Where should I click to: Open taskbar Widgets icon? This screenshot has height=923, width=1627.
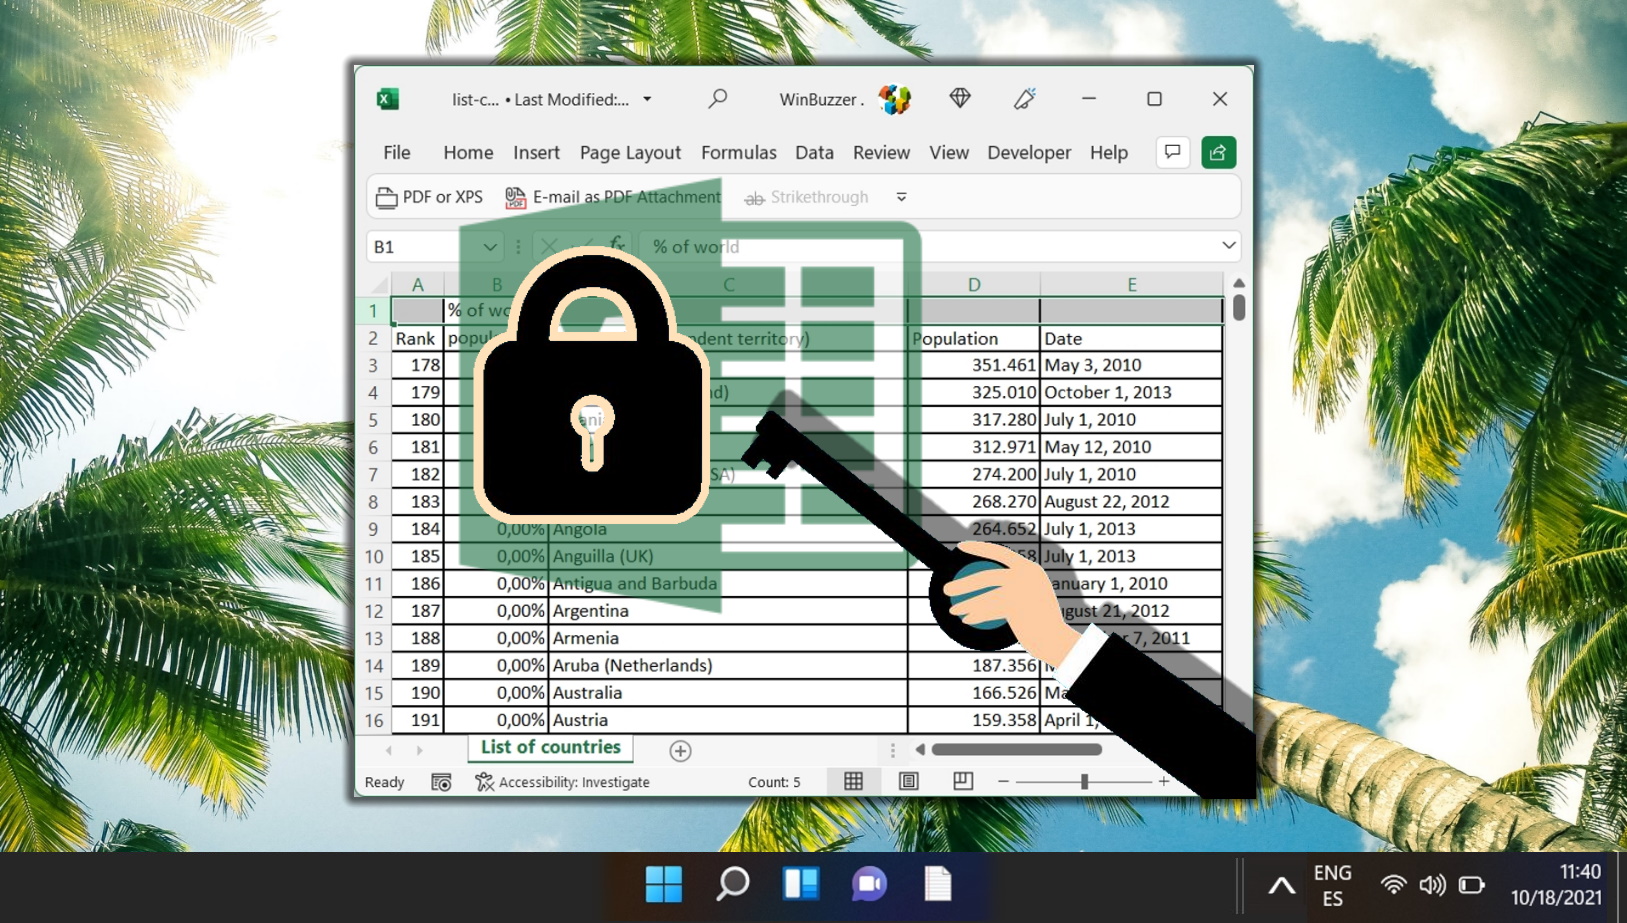(801, 884)
